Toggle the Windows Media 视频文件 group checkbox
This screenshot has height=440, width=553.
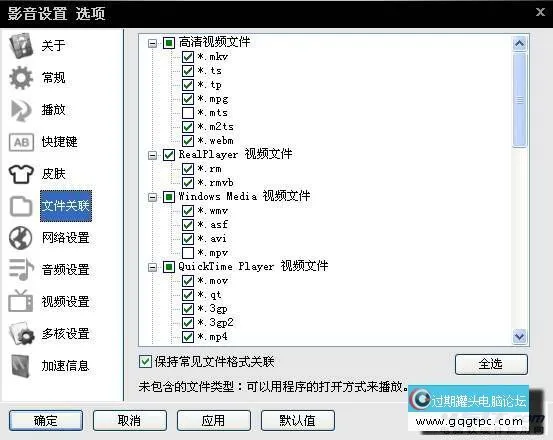pos(169,197)
